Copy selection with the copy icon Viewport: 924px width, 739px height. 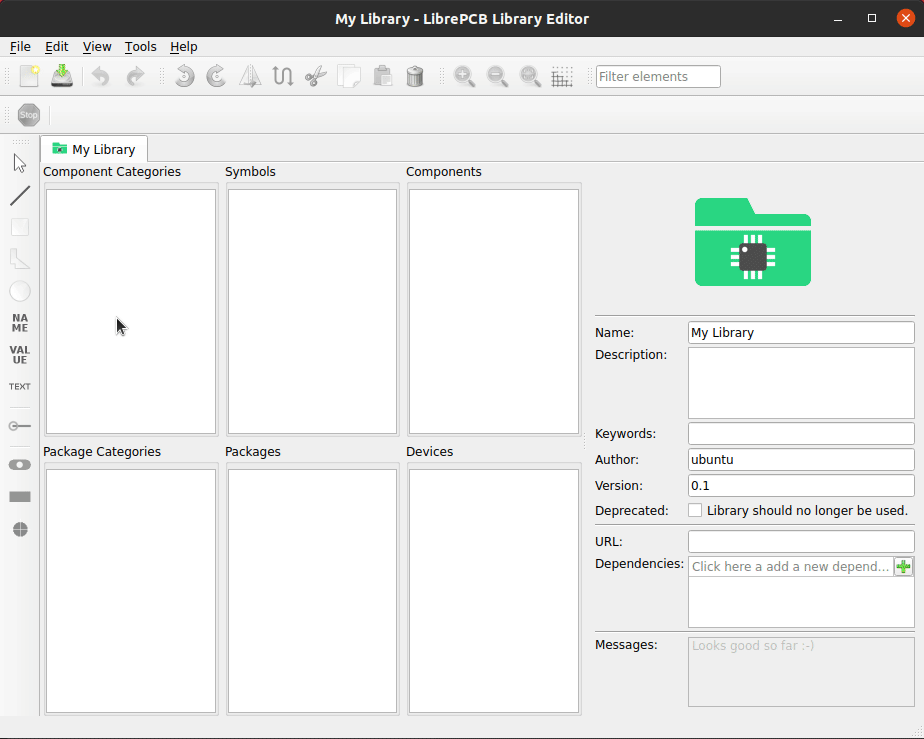tap(349, 77)
